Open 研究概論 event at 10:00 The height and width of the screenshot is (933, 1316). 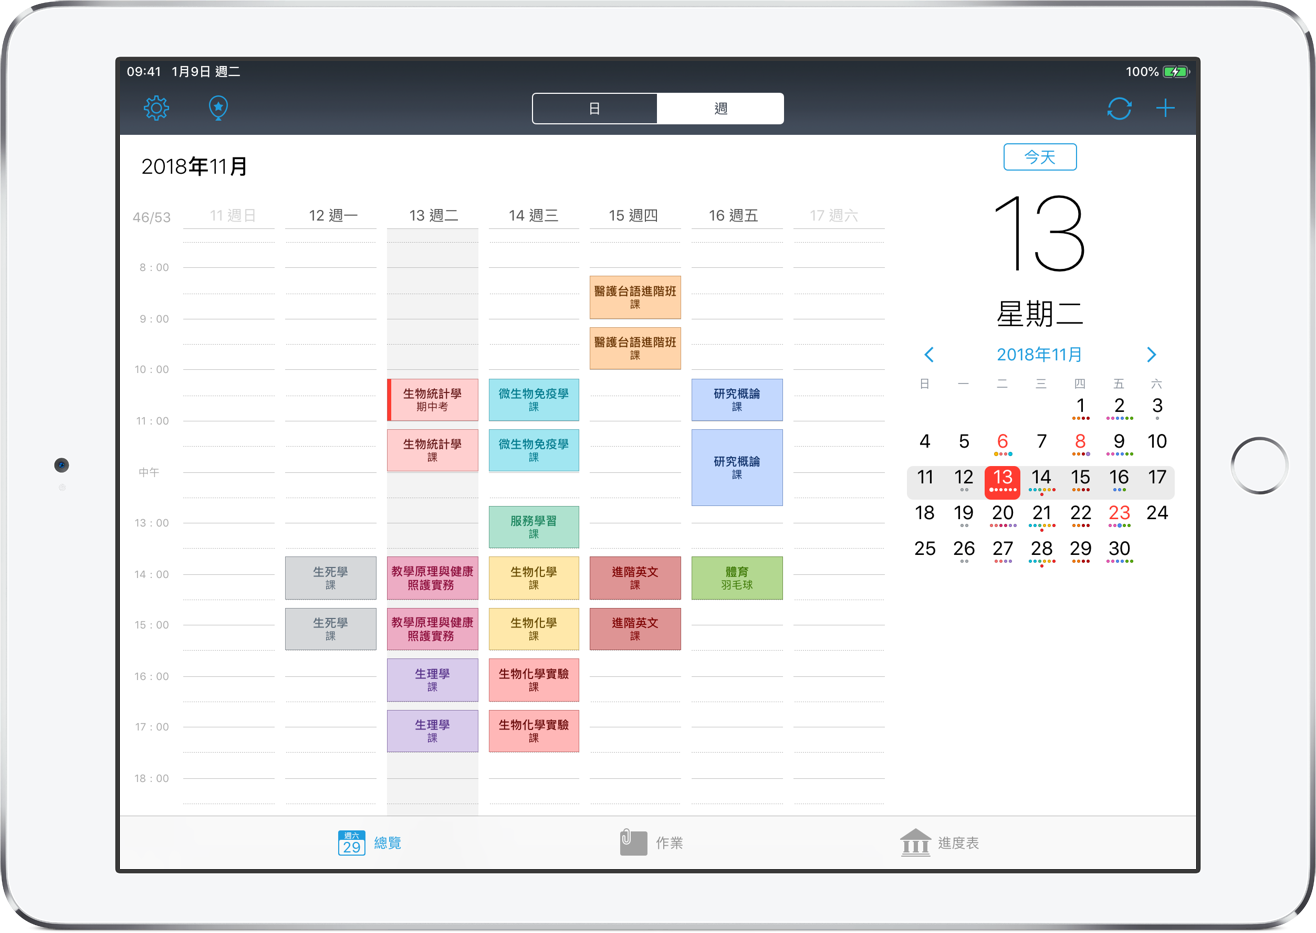(x=737, y=400)
